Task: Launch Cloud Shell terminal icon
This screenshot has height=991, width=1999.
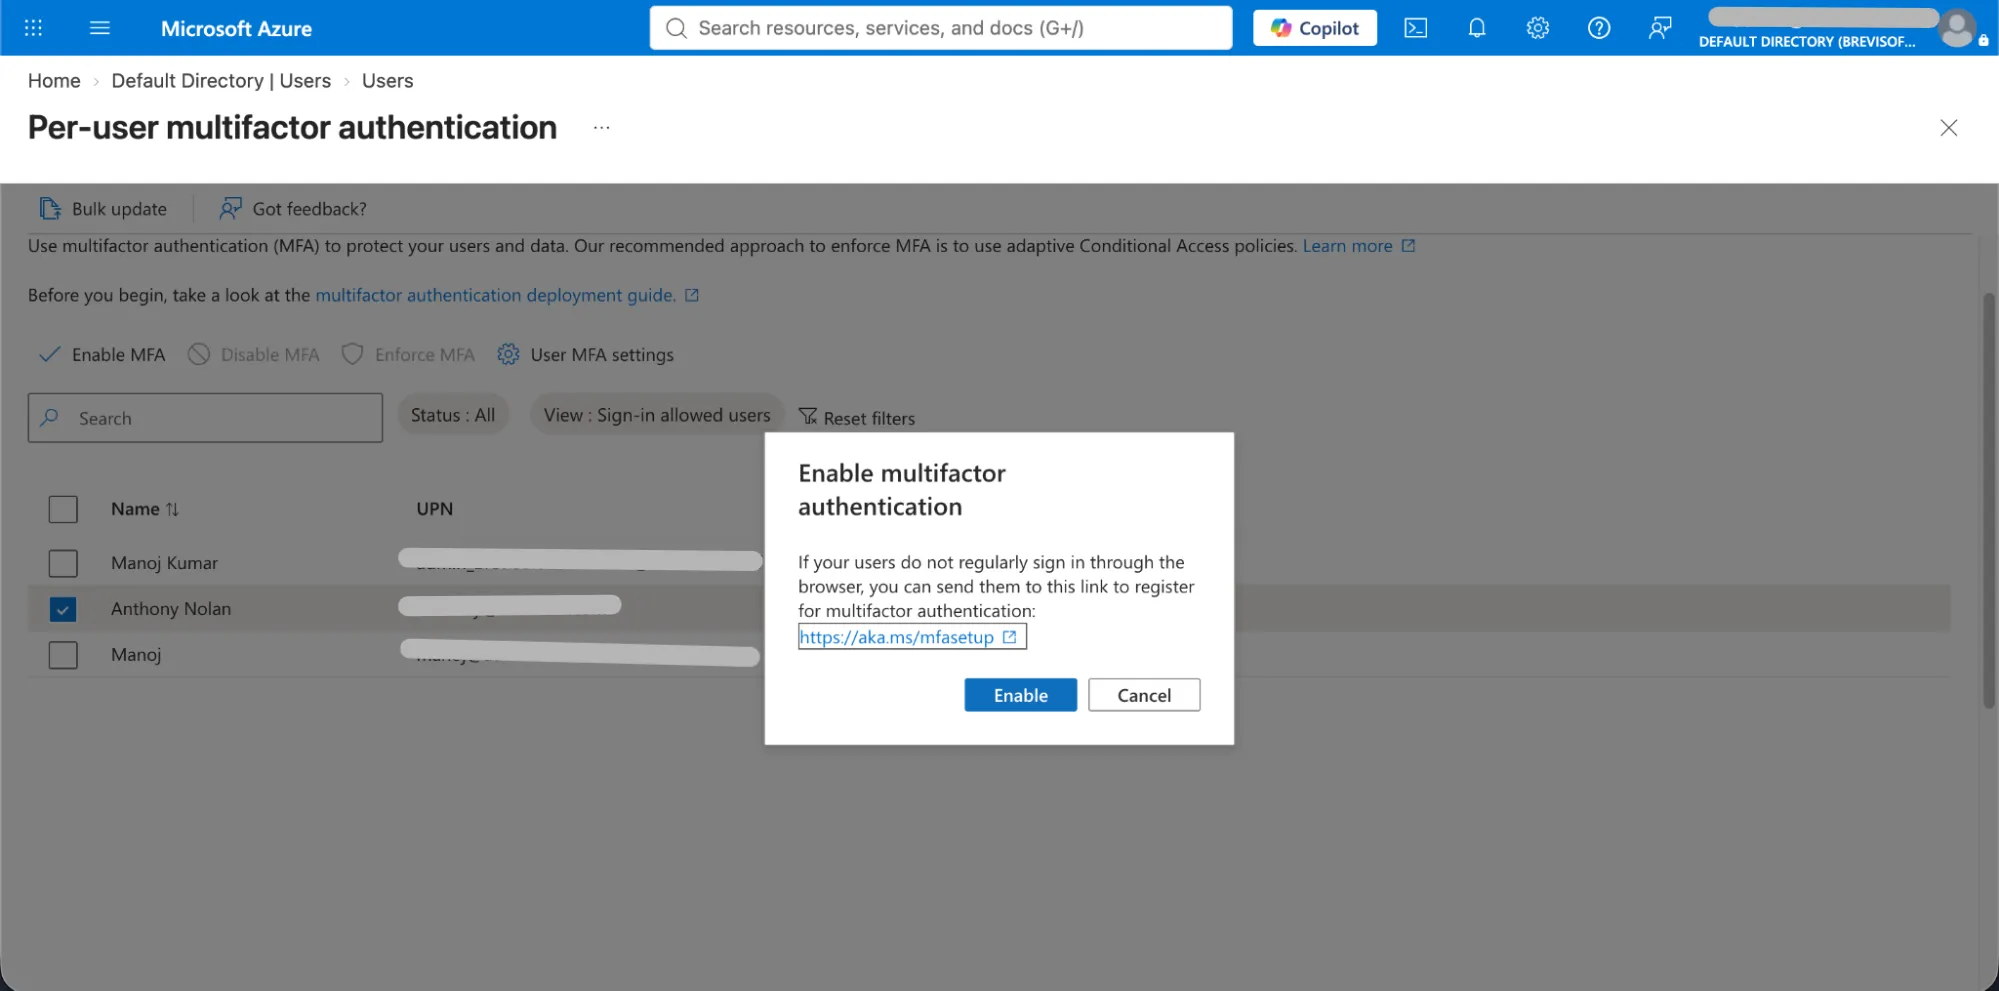Action: [1415, 28]
